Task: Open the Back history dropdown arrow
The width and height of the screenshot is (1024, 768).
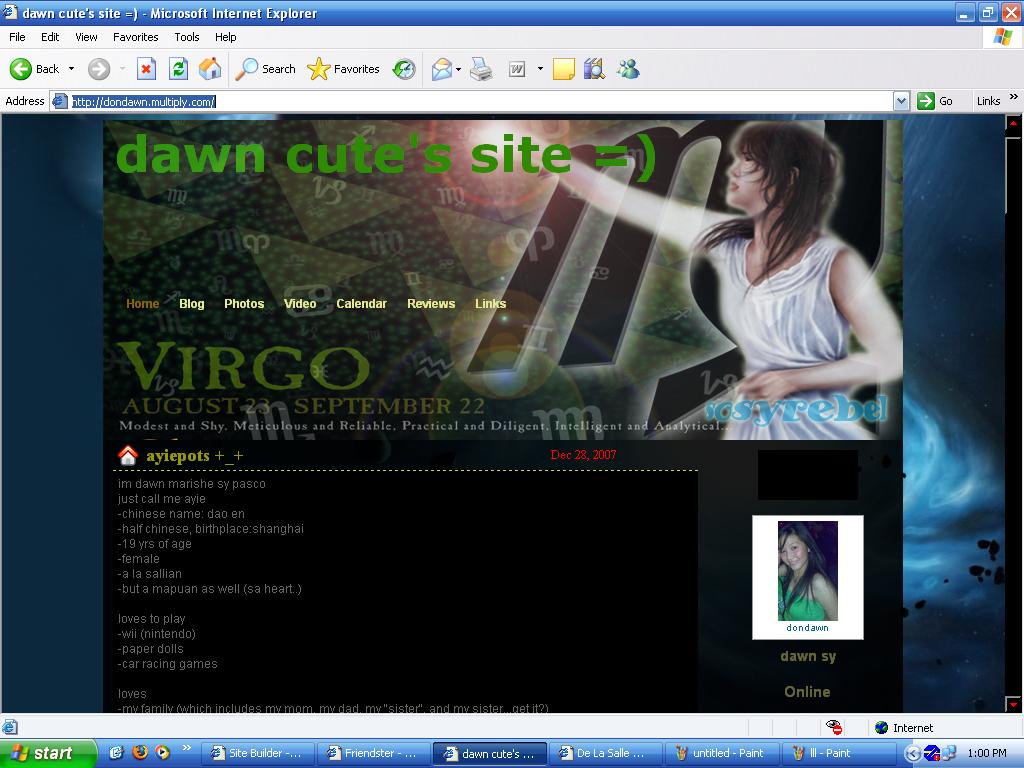Action: (x=71, y=69)
